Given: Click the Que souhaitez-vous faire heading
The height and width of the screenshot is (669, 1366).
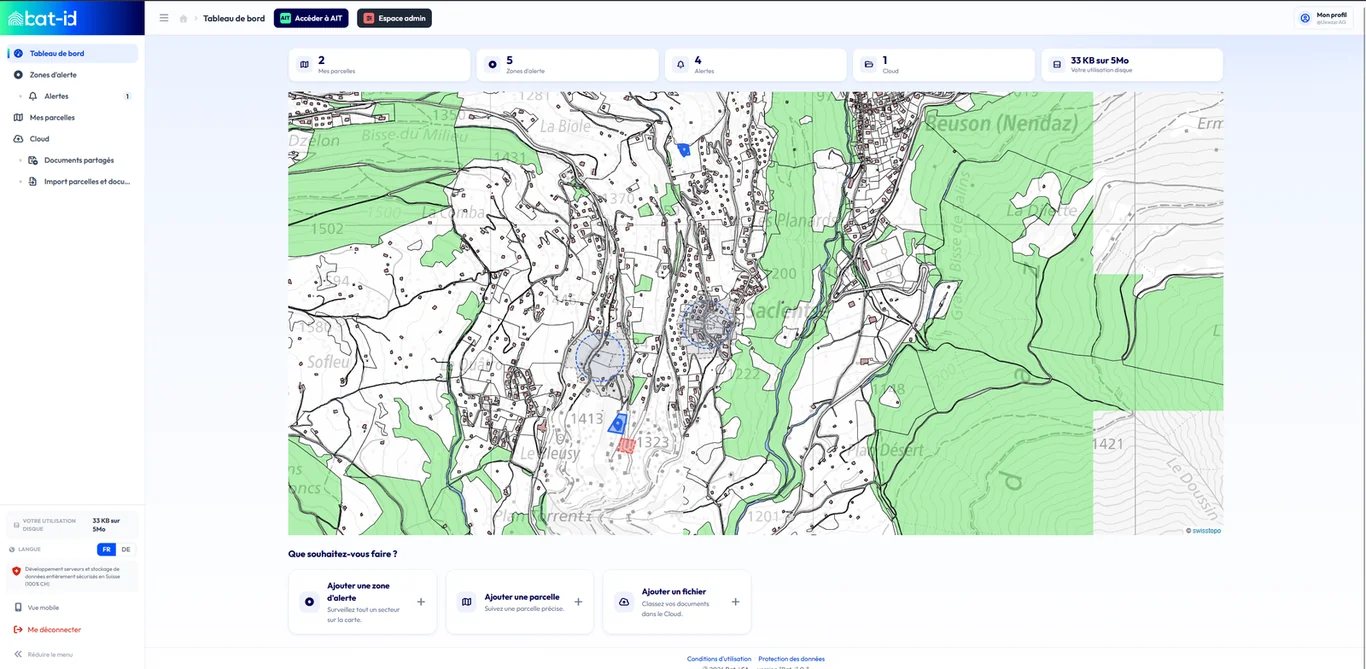Looking at the screenshot, I should [x=342, y=553].
